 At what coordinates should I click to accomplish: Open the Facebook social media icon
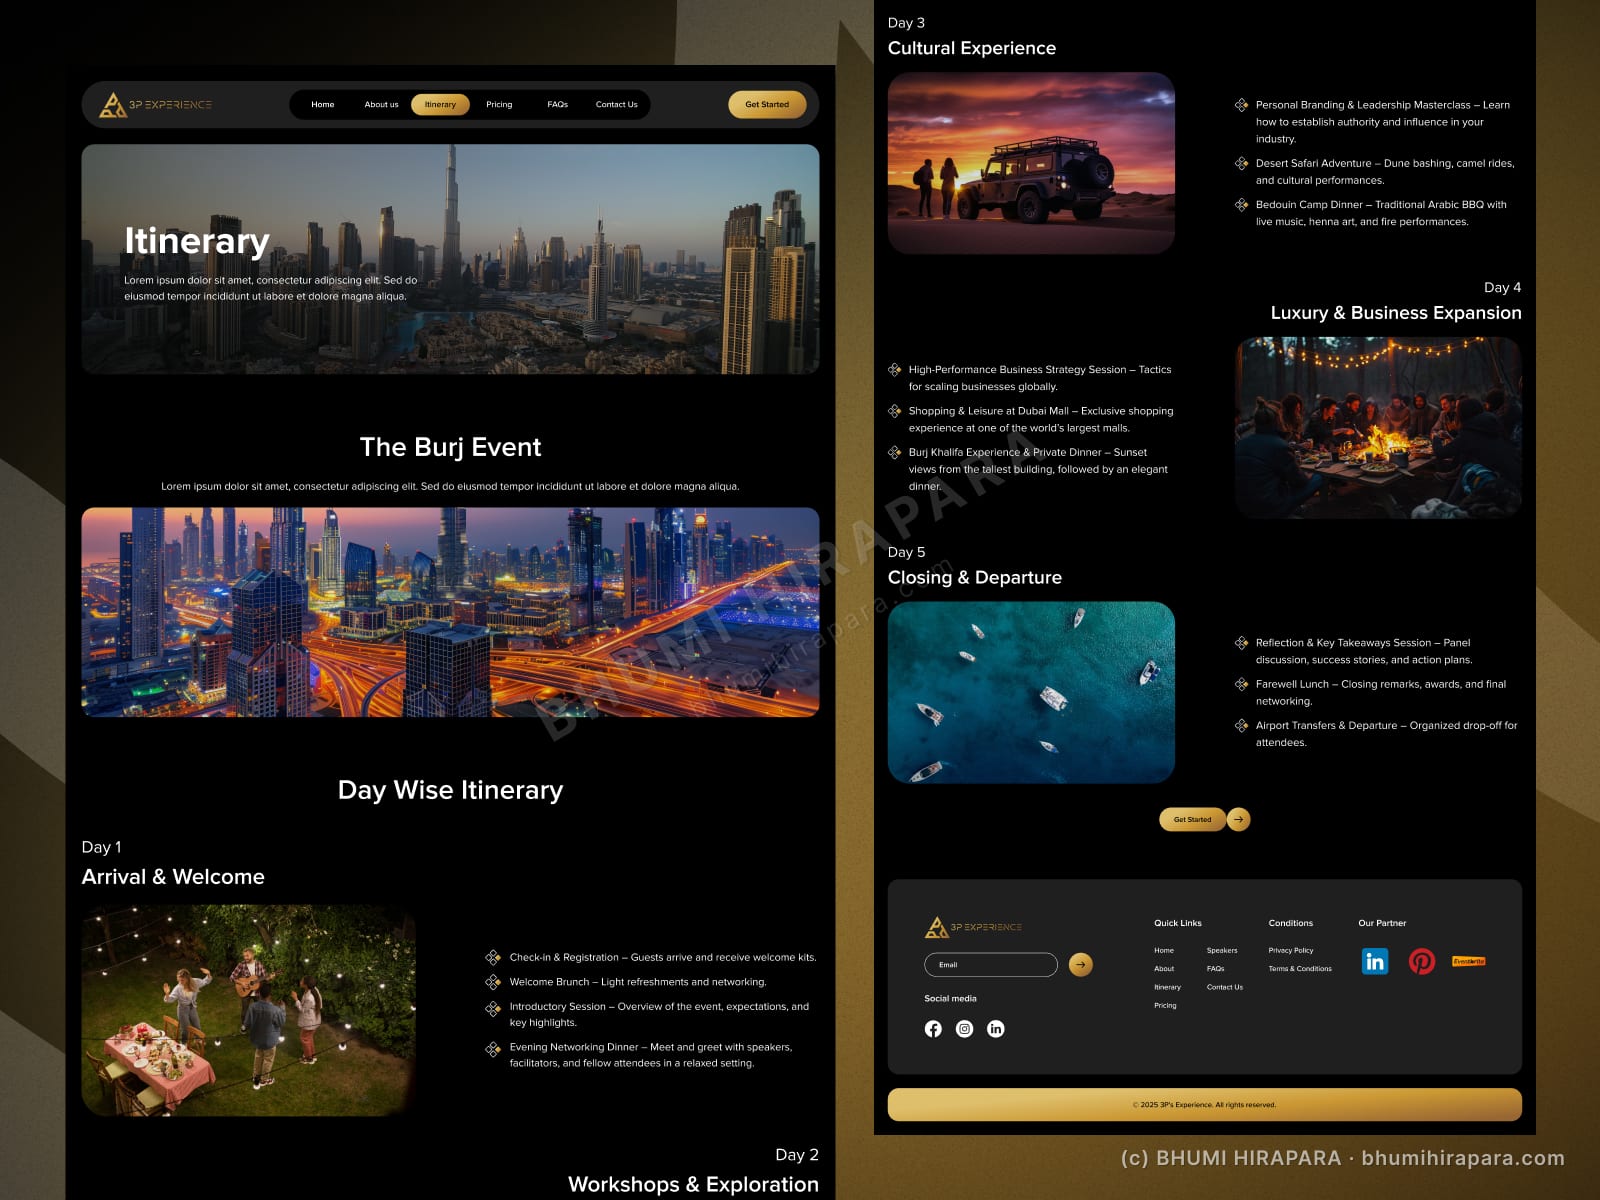pyautogui.click(x=933, y=1029)
